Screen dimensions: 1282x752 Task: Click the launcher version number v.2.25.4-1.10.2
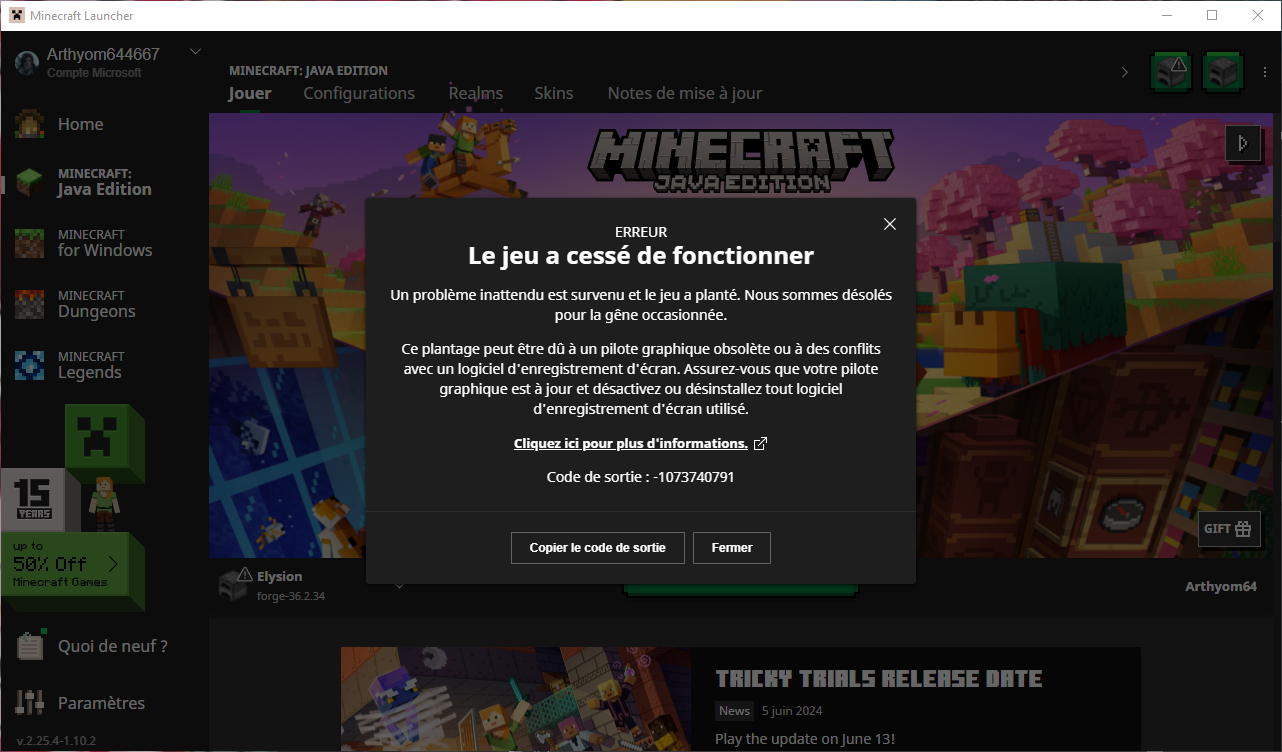56,741
